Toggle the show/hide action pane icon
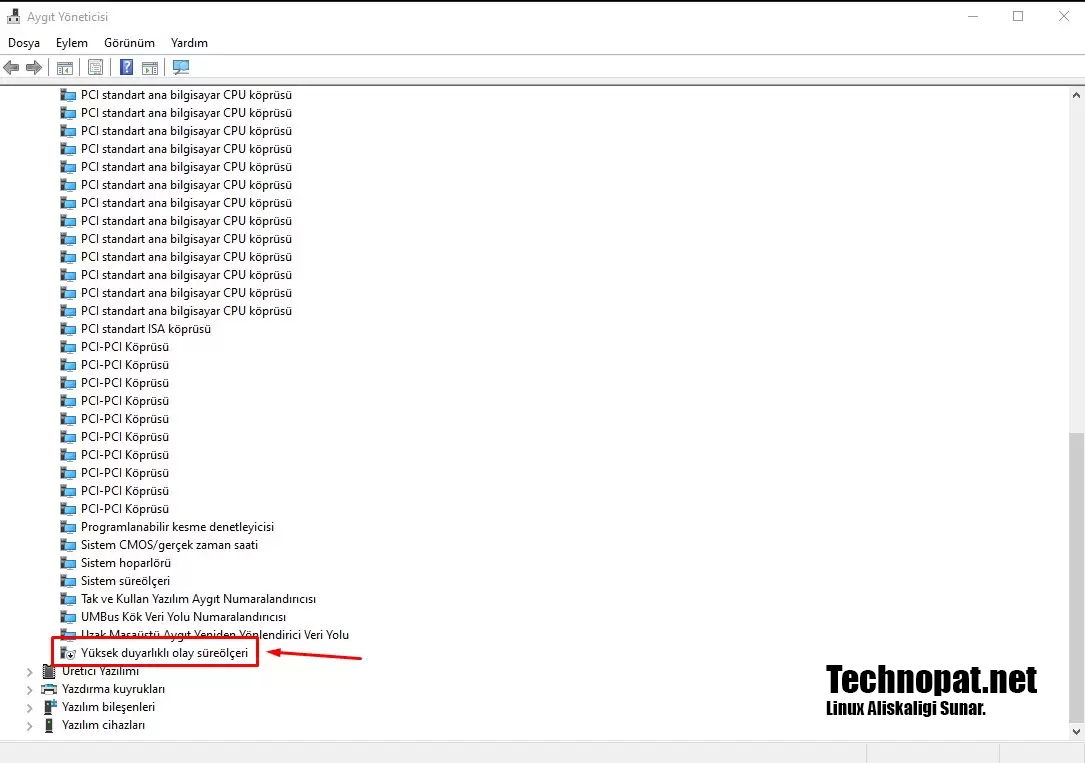This screenshot has width=1085, height=763. 149,67
